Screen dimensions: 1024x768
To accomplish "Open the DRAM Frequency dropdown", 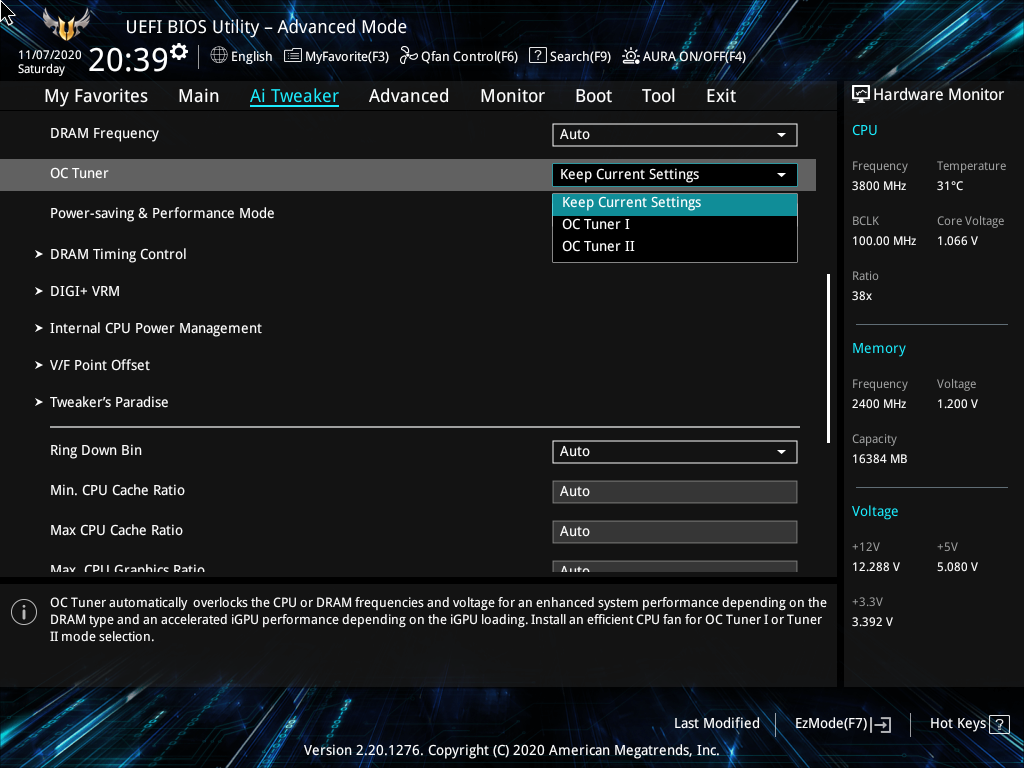I will point(675,135).
